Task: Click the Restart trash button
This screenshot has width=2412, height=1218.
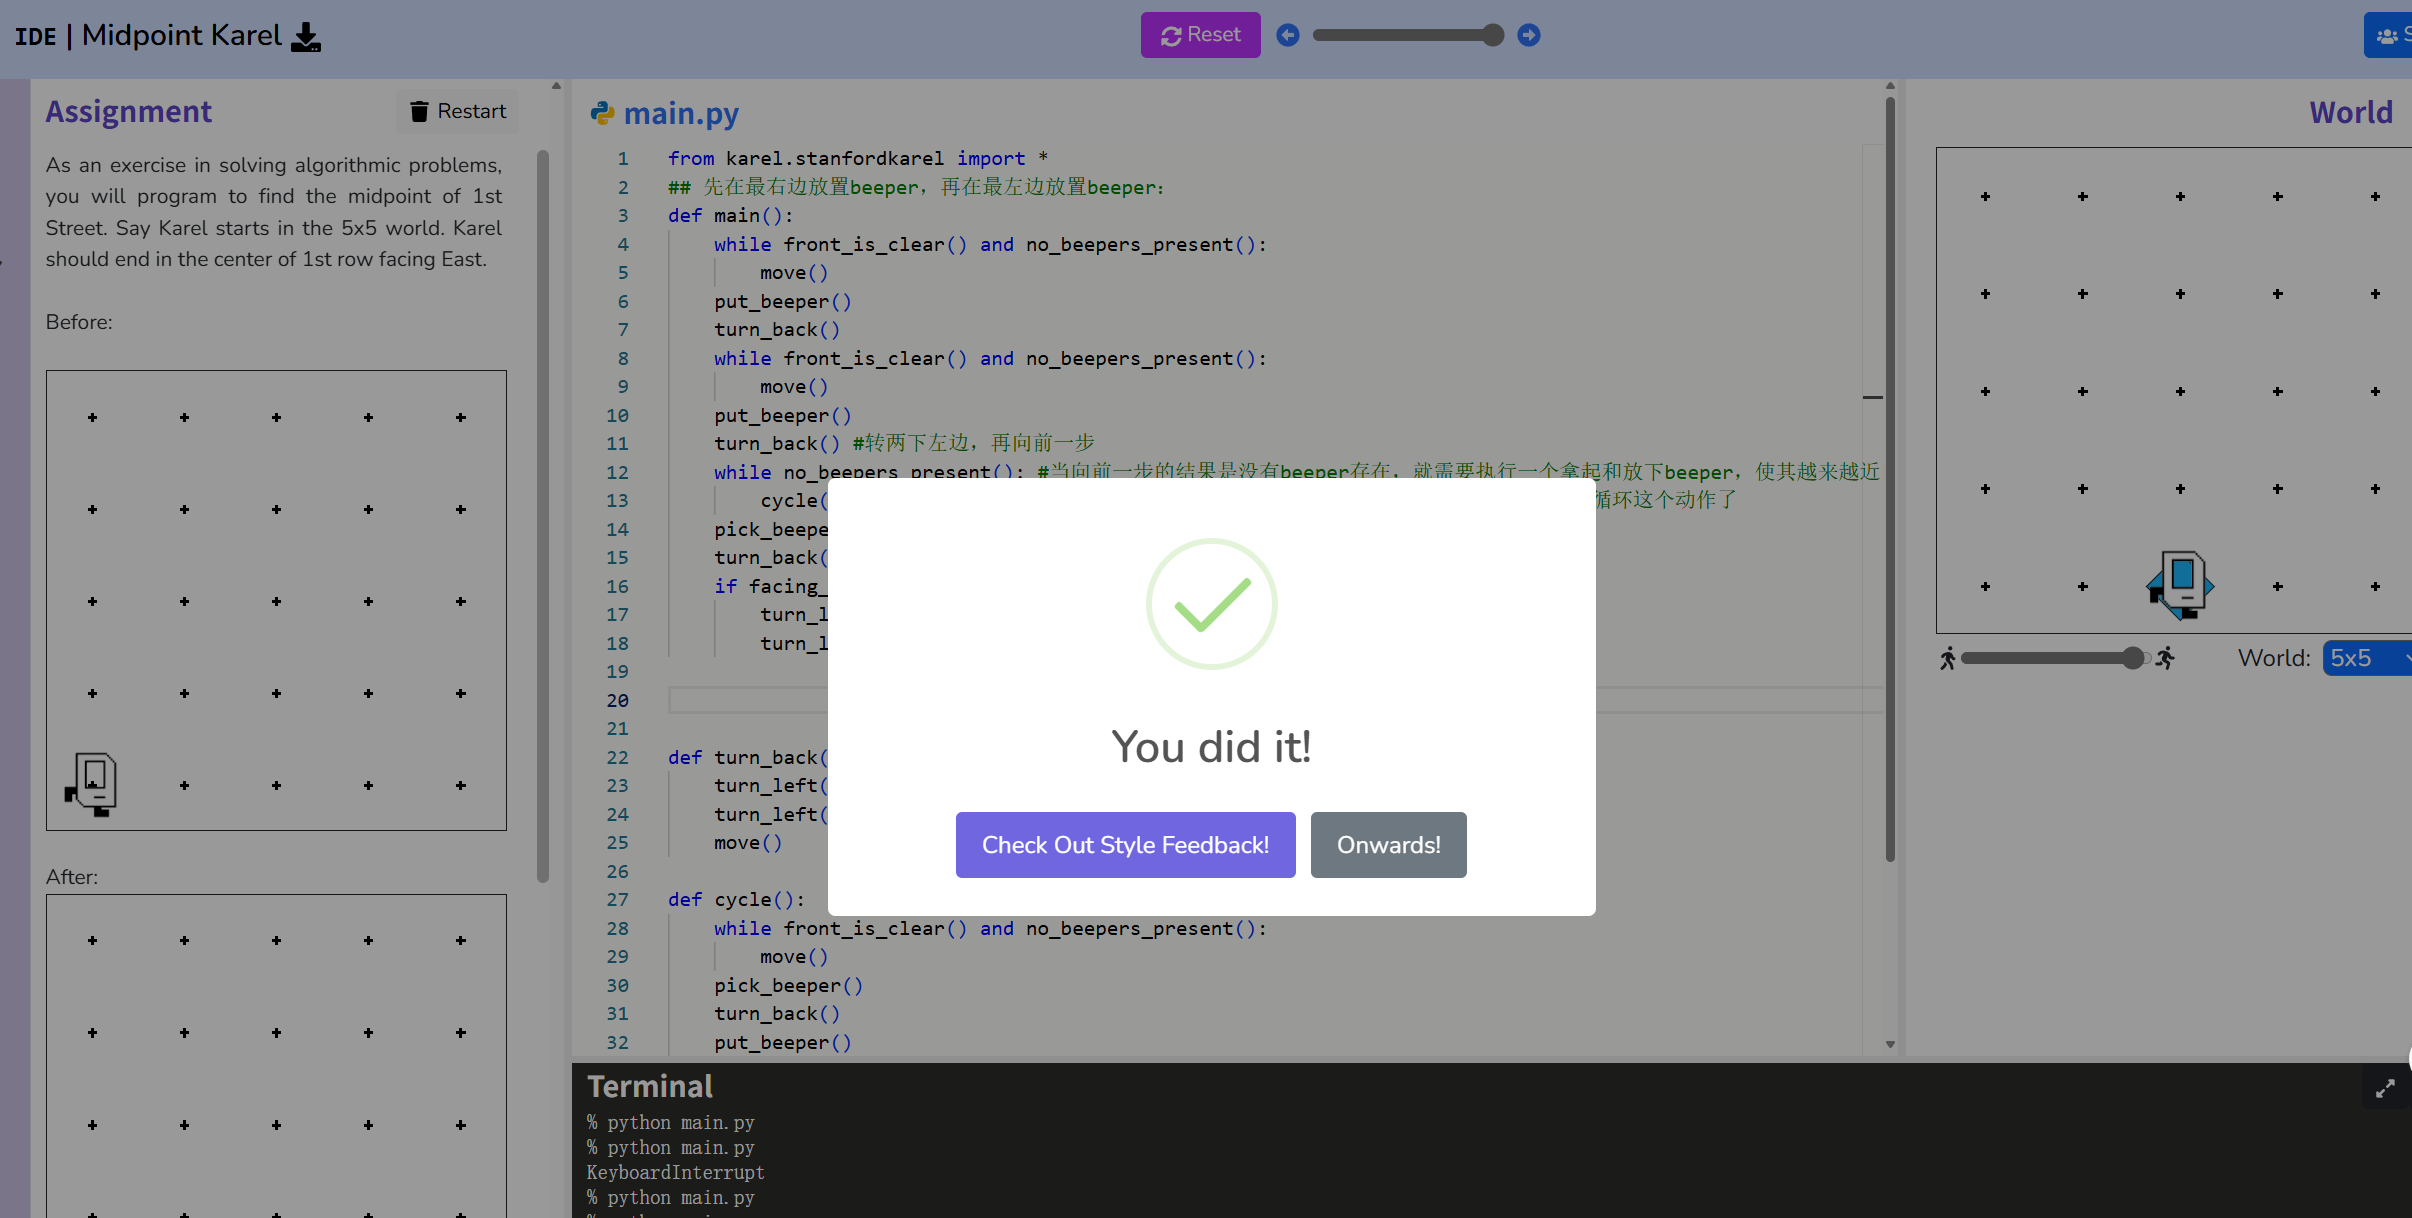Action: click(458, 111)
